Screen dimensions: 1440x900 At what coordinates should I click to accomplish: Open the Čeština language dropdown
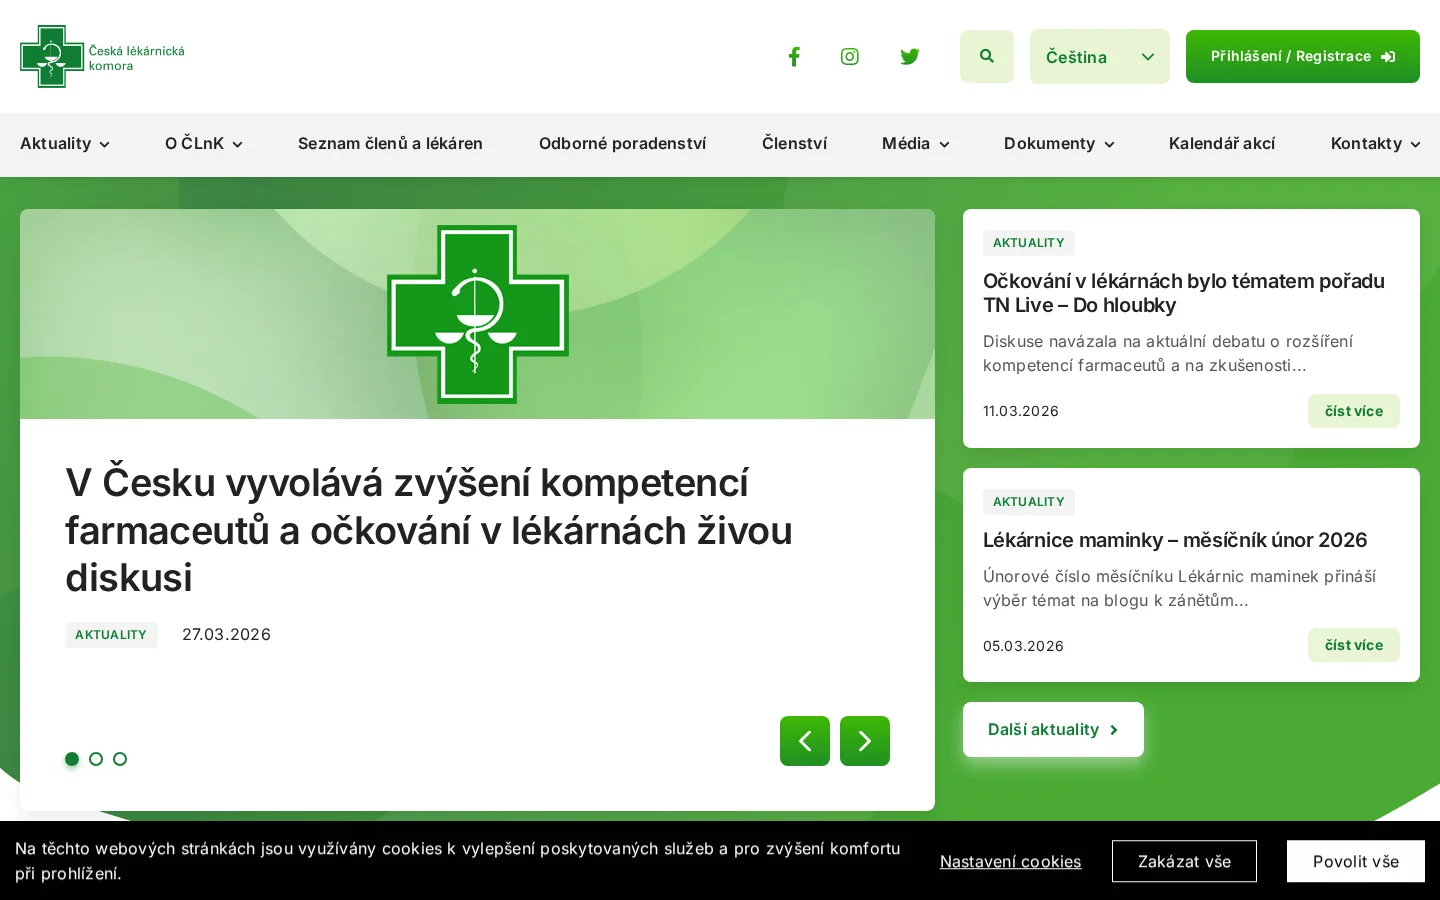coord(1100,57)
